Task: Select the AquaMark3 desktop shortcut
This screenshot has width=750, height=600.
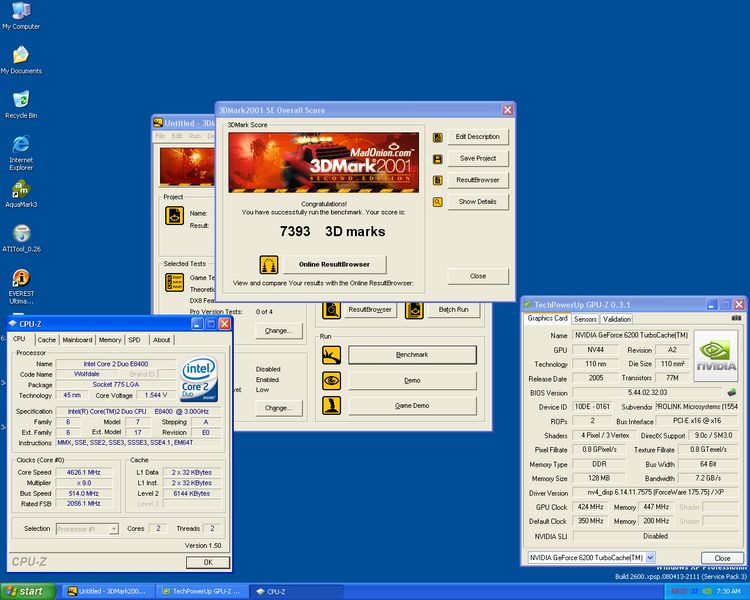Action: tap(21, 194)
